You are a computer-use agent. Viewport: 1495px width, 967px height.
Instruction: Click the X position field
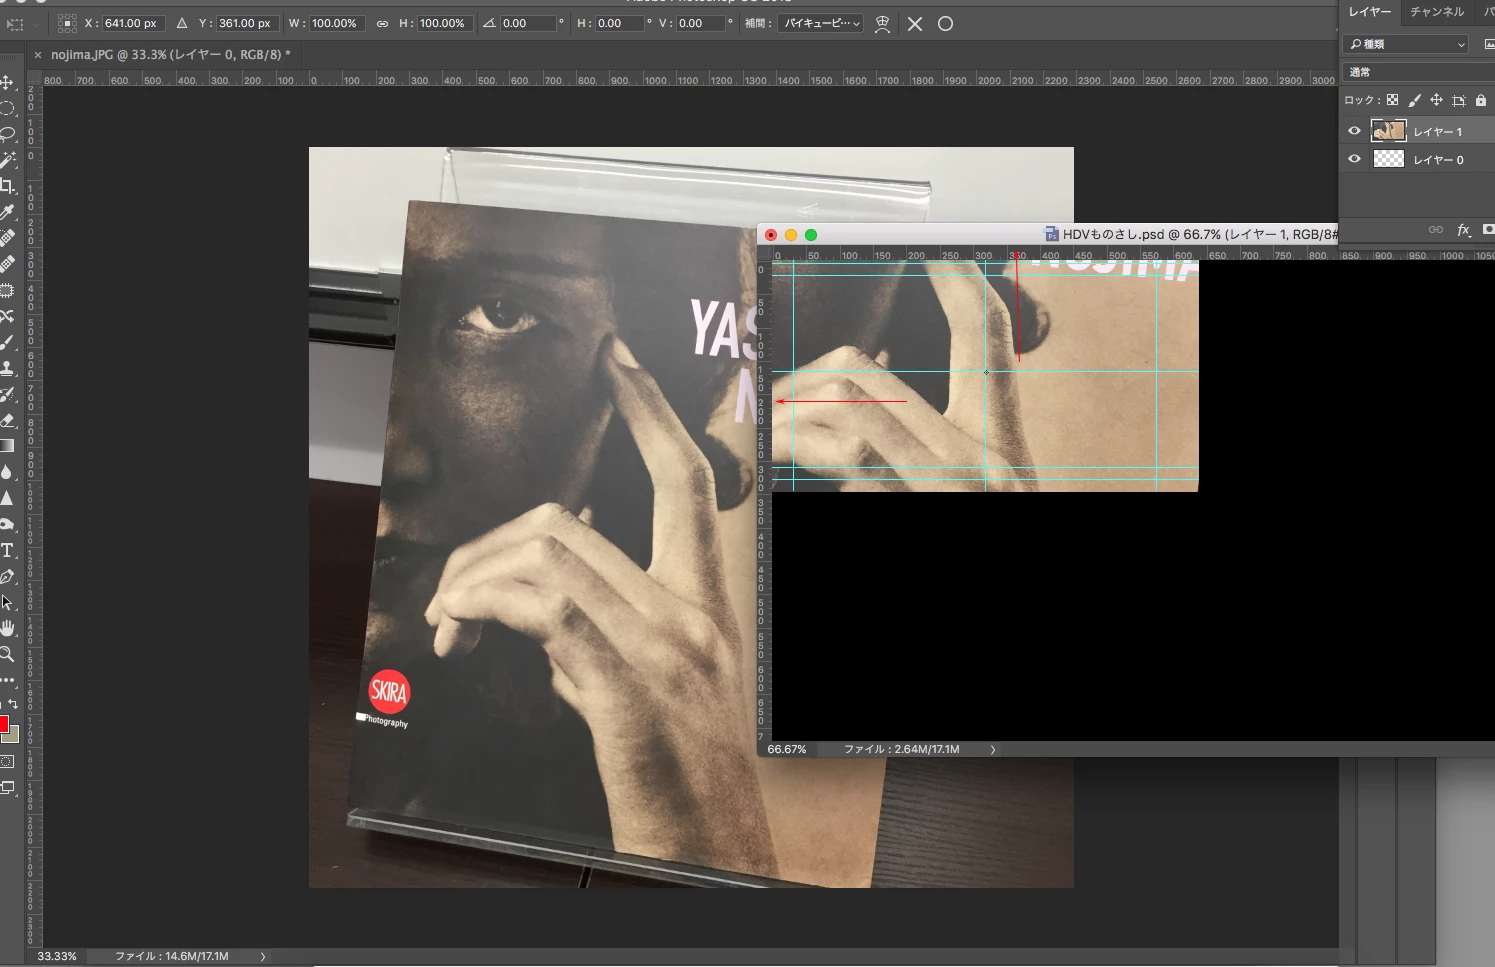[x=134, y=23]
